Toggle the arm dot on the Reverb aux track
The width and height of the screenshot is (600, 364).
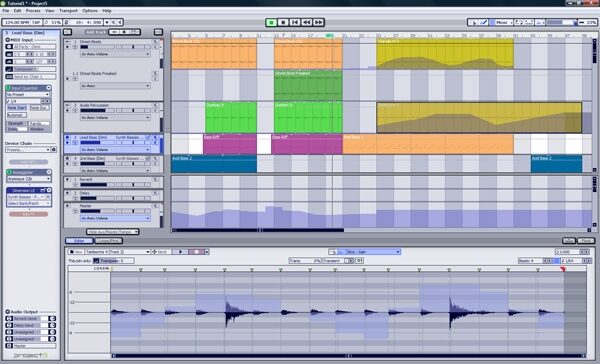68,179
